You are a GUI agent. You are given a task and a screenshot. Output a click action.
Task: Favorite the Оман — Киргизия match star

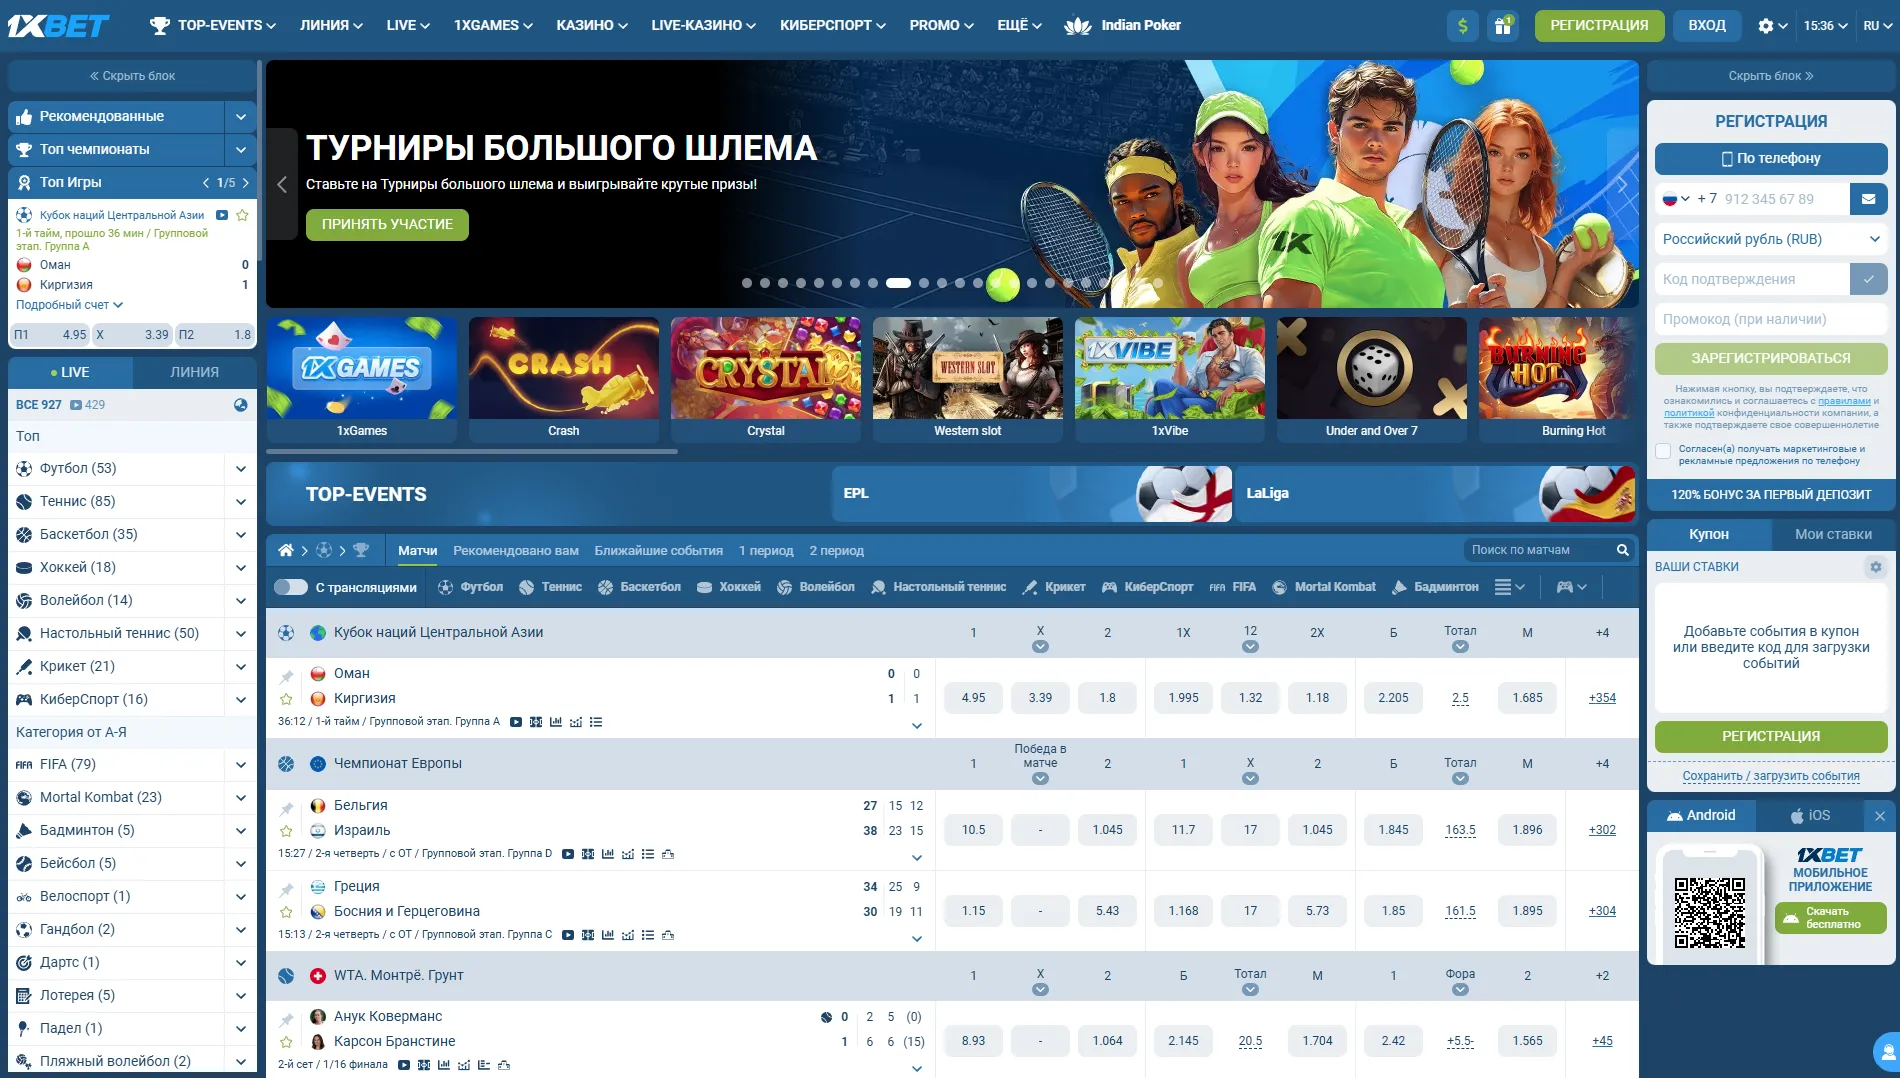[285, 699]
